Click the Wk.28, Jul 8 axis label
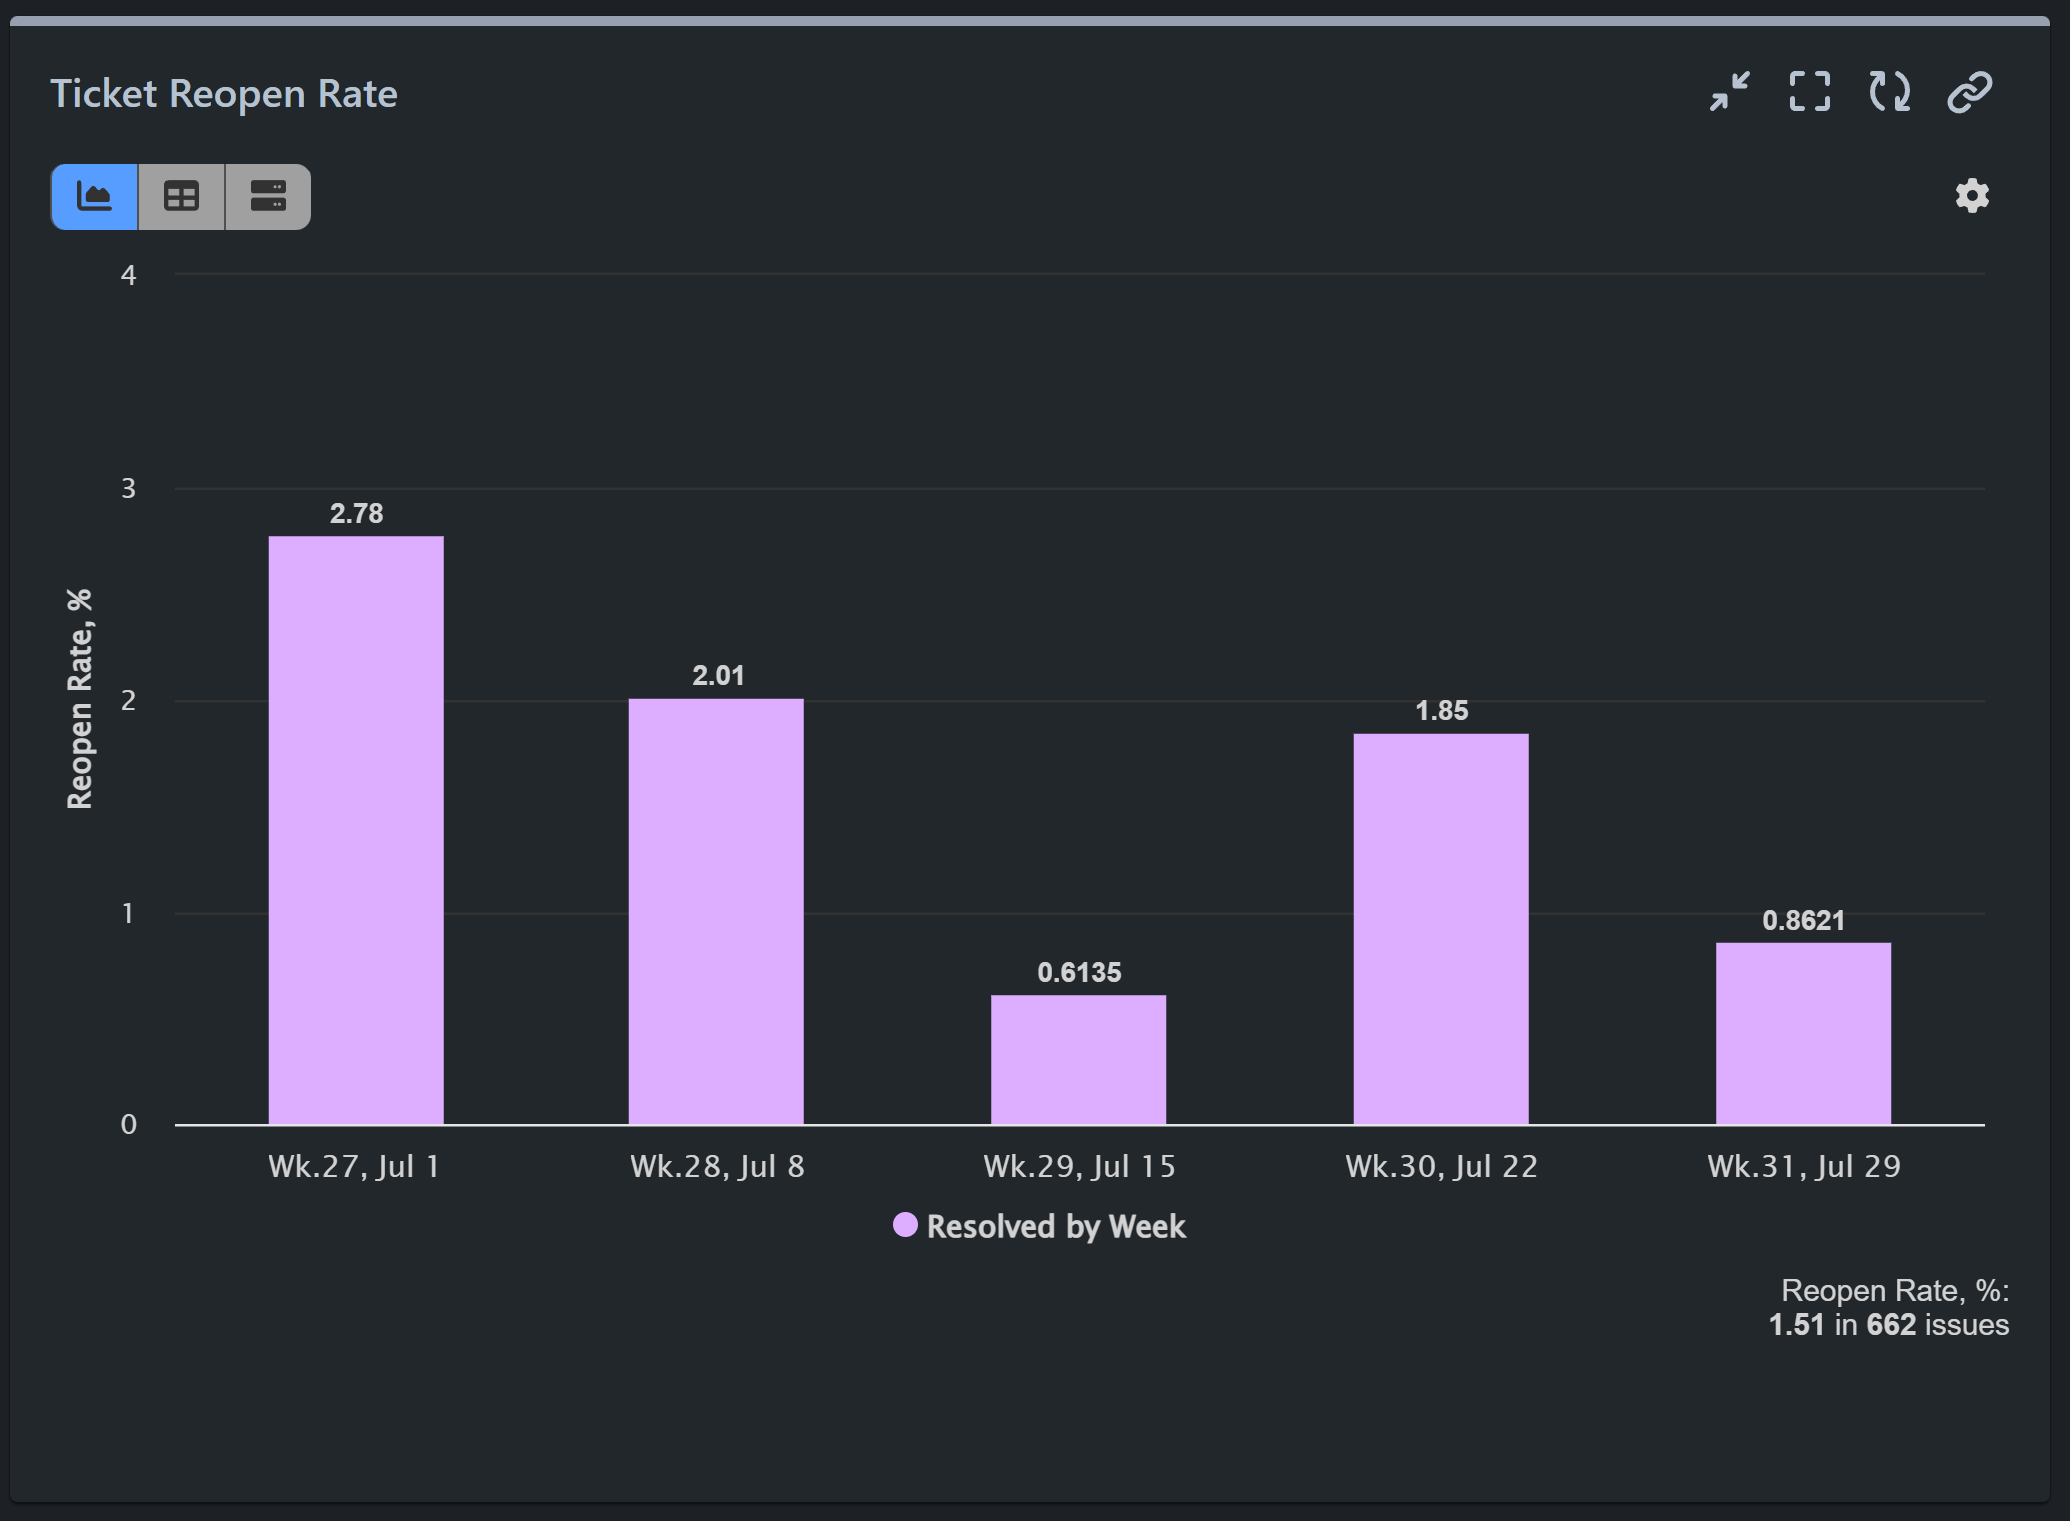The height and width of the screenshot is (1521, 2070). tap(716, 1166)
